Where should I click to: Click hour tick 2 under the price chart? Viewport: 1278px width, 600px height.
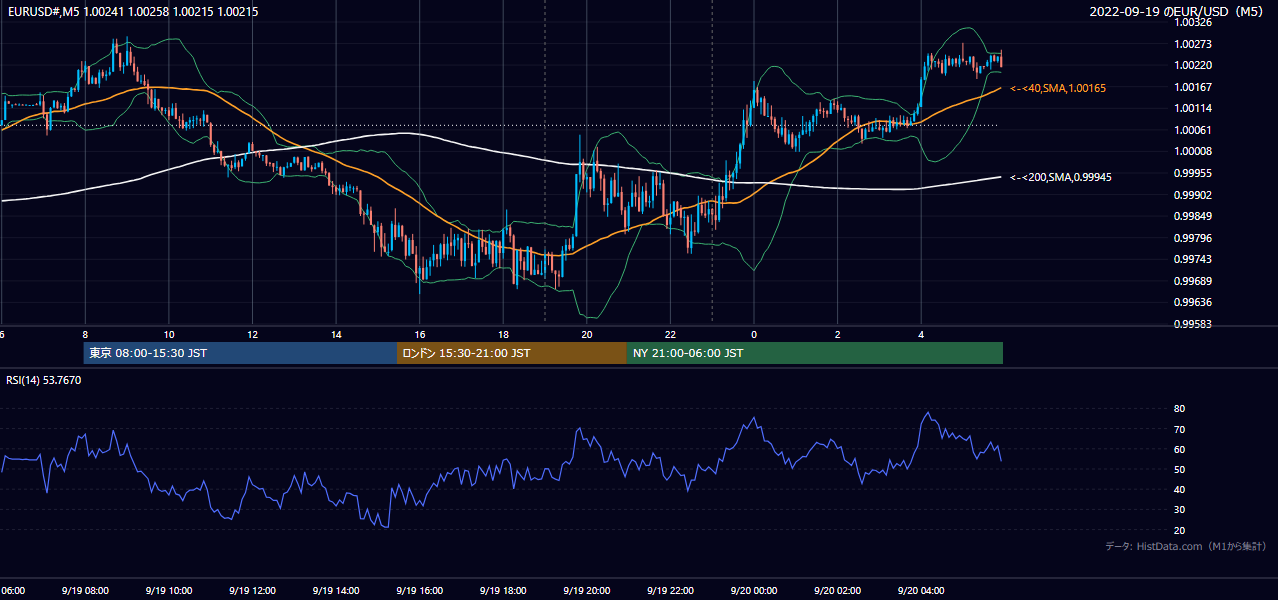click(x=837, y=335)
